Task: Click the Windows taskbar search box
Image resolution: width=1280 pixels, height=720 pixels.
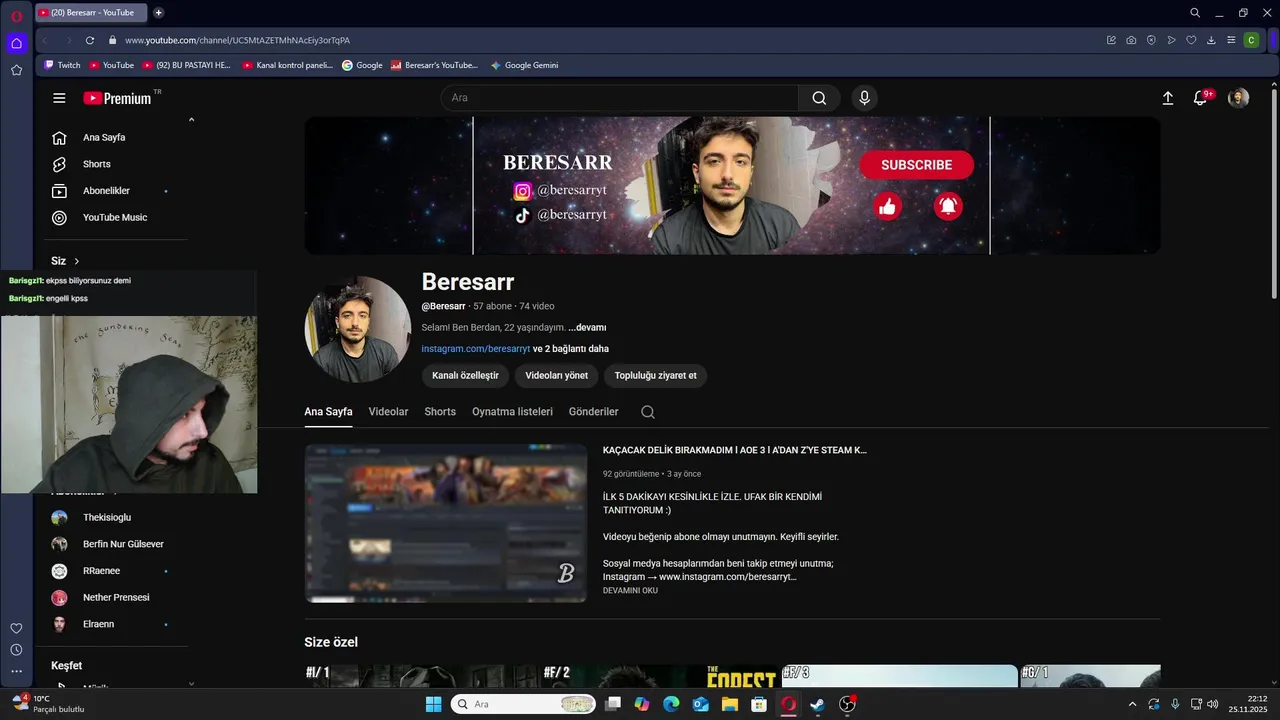Action: (523, 704)
